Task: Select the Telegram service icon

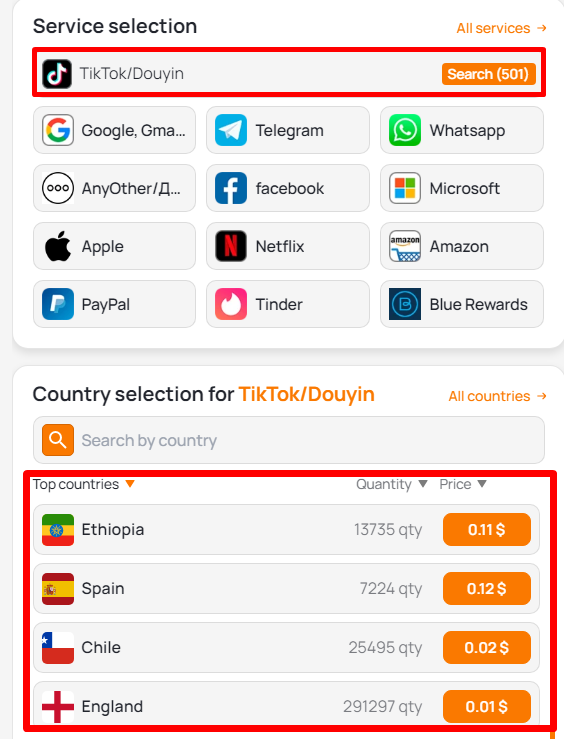Action: click(x=231, y=130)
